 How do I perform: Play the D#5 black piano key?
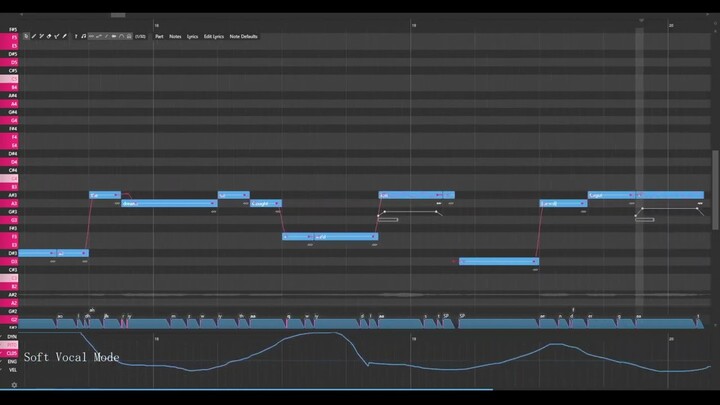9,54
